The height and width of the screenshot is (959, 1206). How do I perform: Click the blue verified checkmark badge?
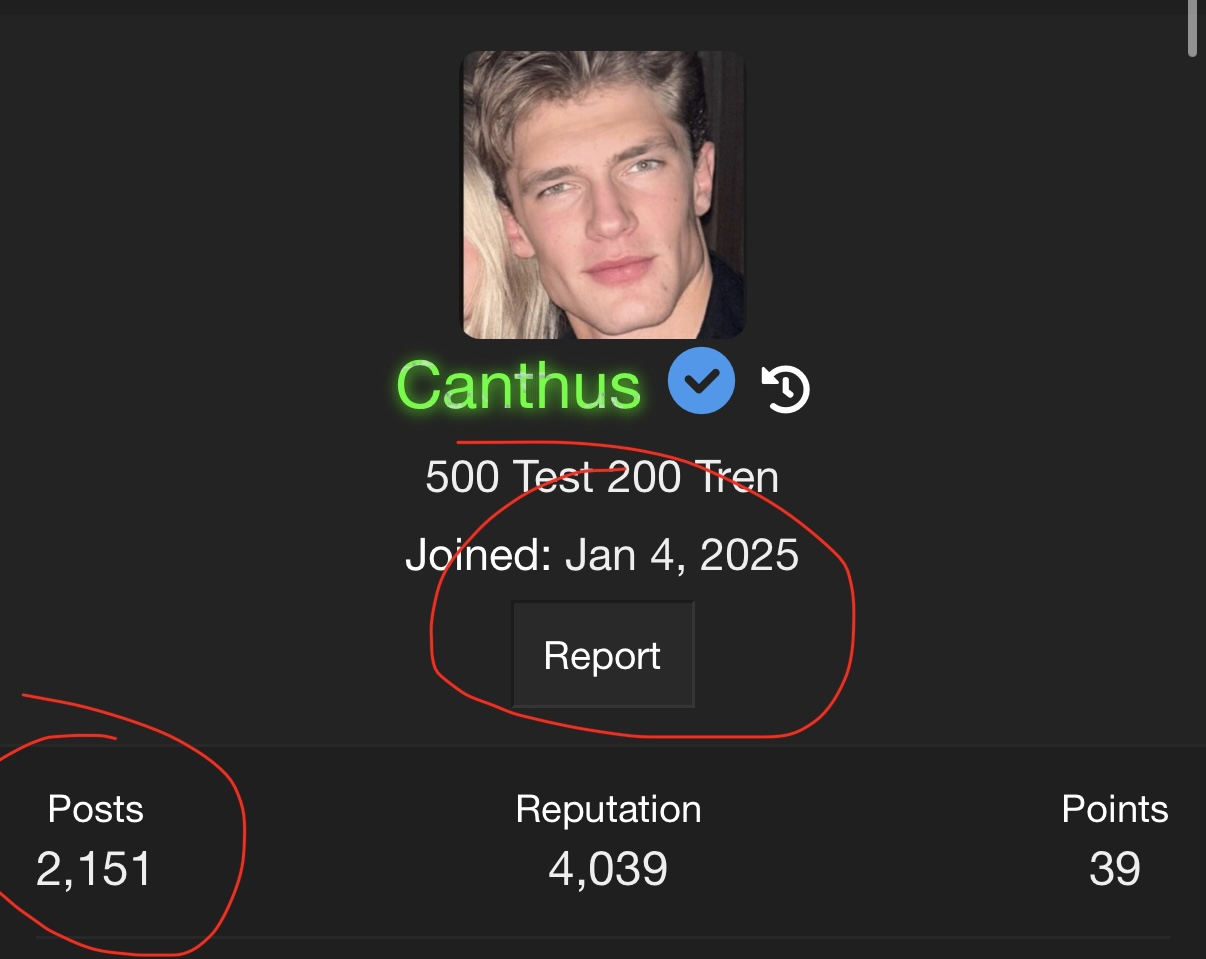[x=702, y=381]
